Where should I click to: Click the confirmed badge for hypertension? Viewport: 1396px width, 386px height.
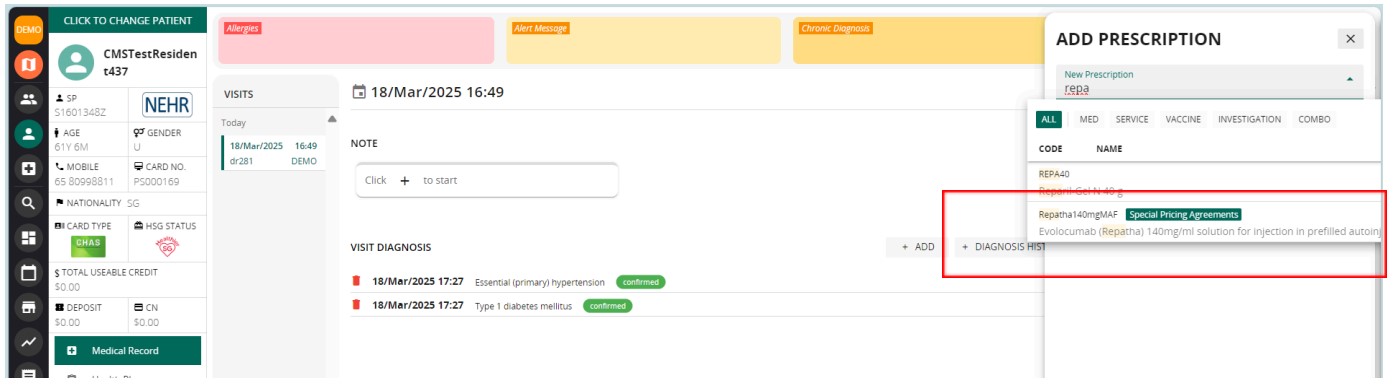pos(640,282)
